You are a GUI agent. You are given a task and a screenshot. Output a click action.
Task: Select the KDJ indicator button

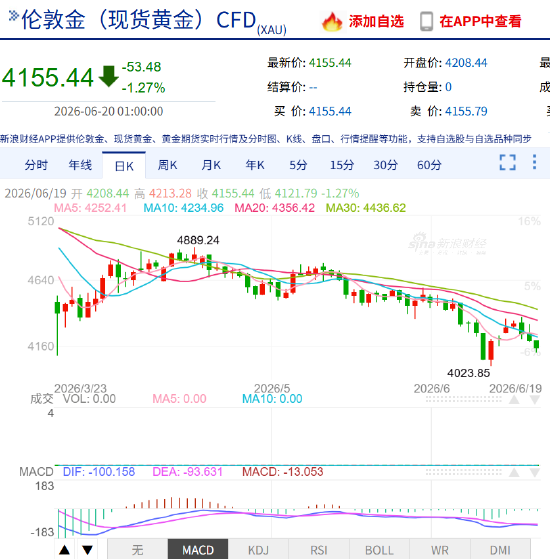coord(258,550)
